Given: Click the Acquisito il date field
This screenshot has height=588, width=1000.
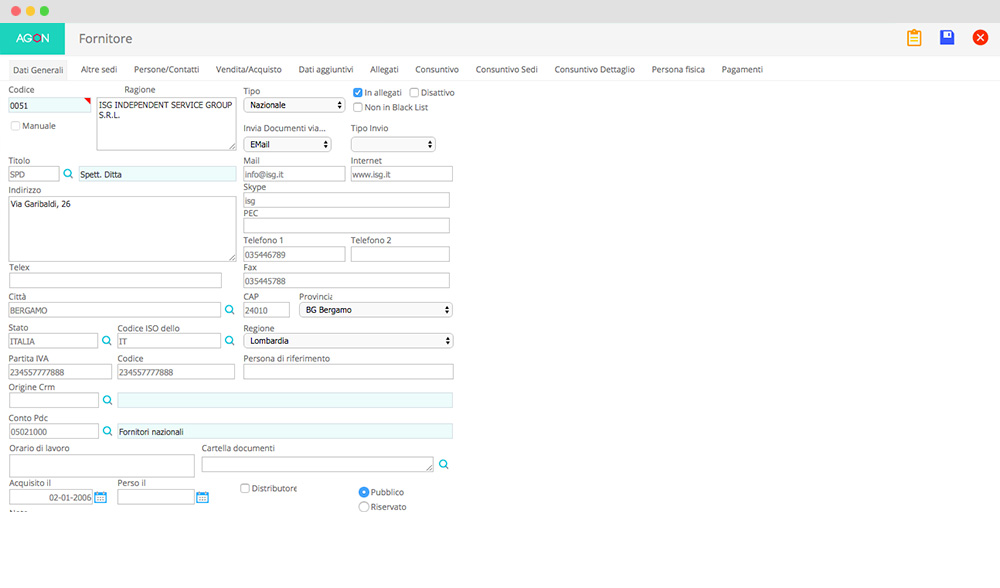Looking at the screenshot, I should tap(51, 497).
